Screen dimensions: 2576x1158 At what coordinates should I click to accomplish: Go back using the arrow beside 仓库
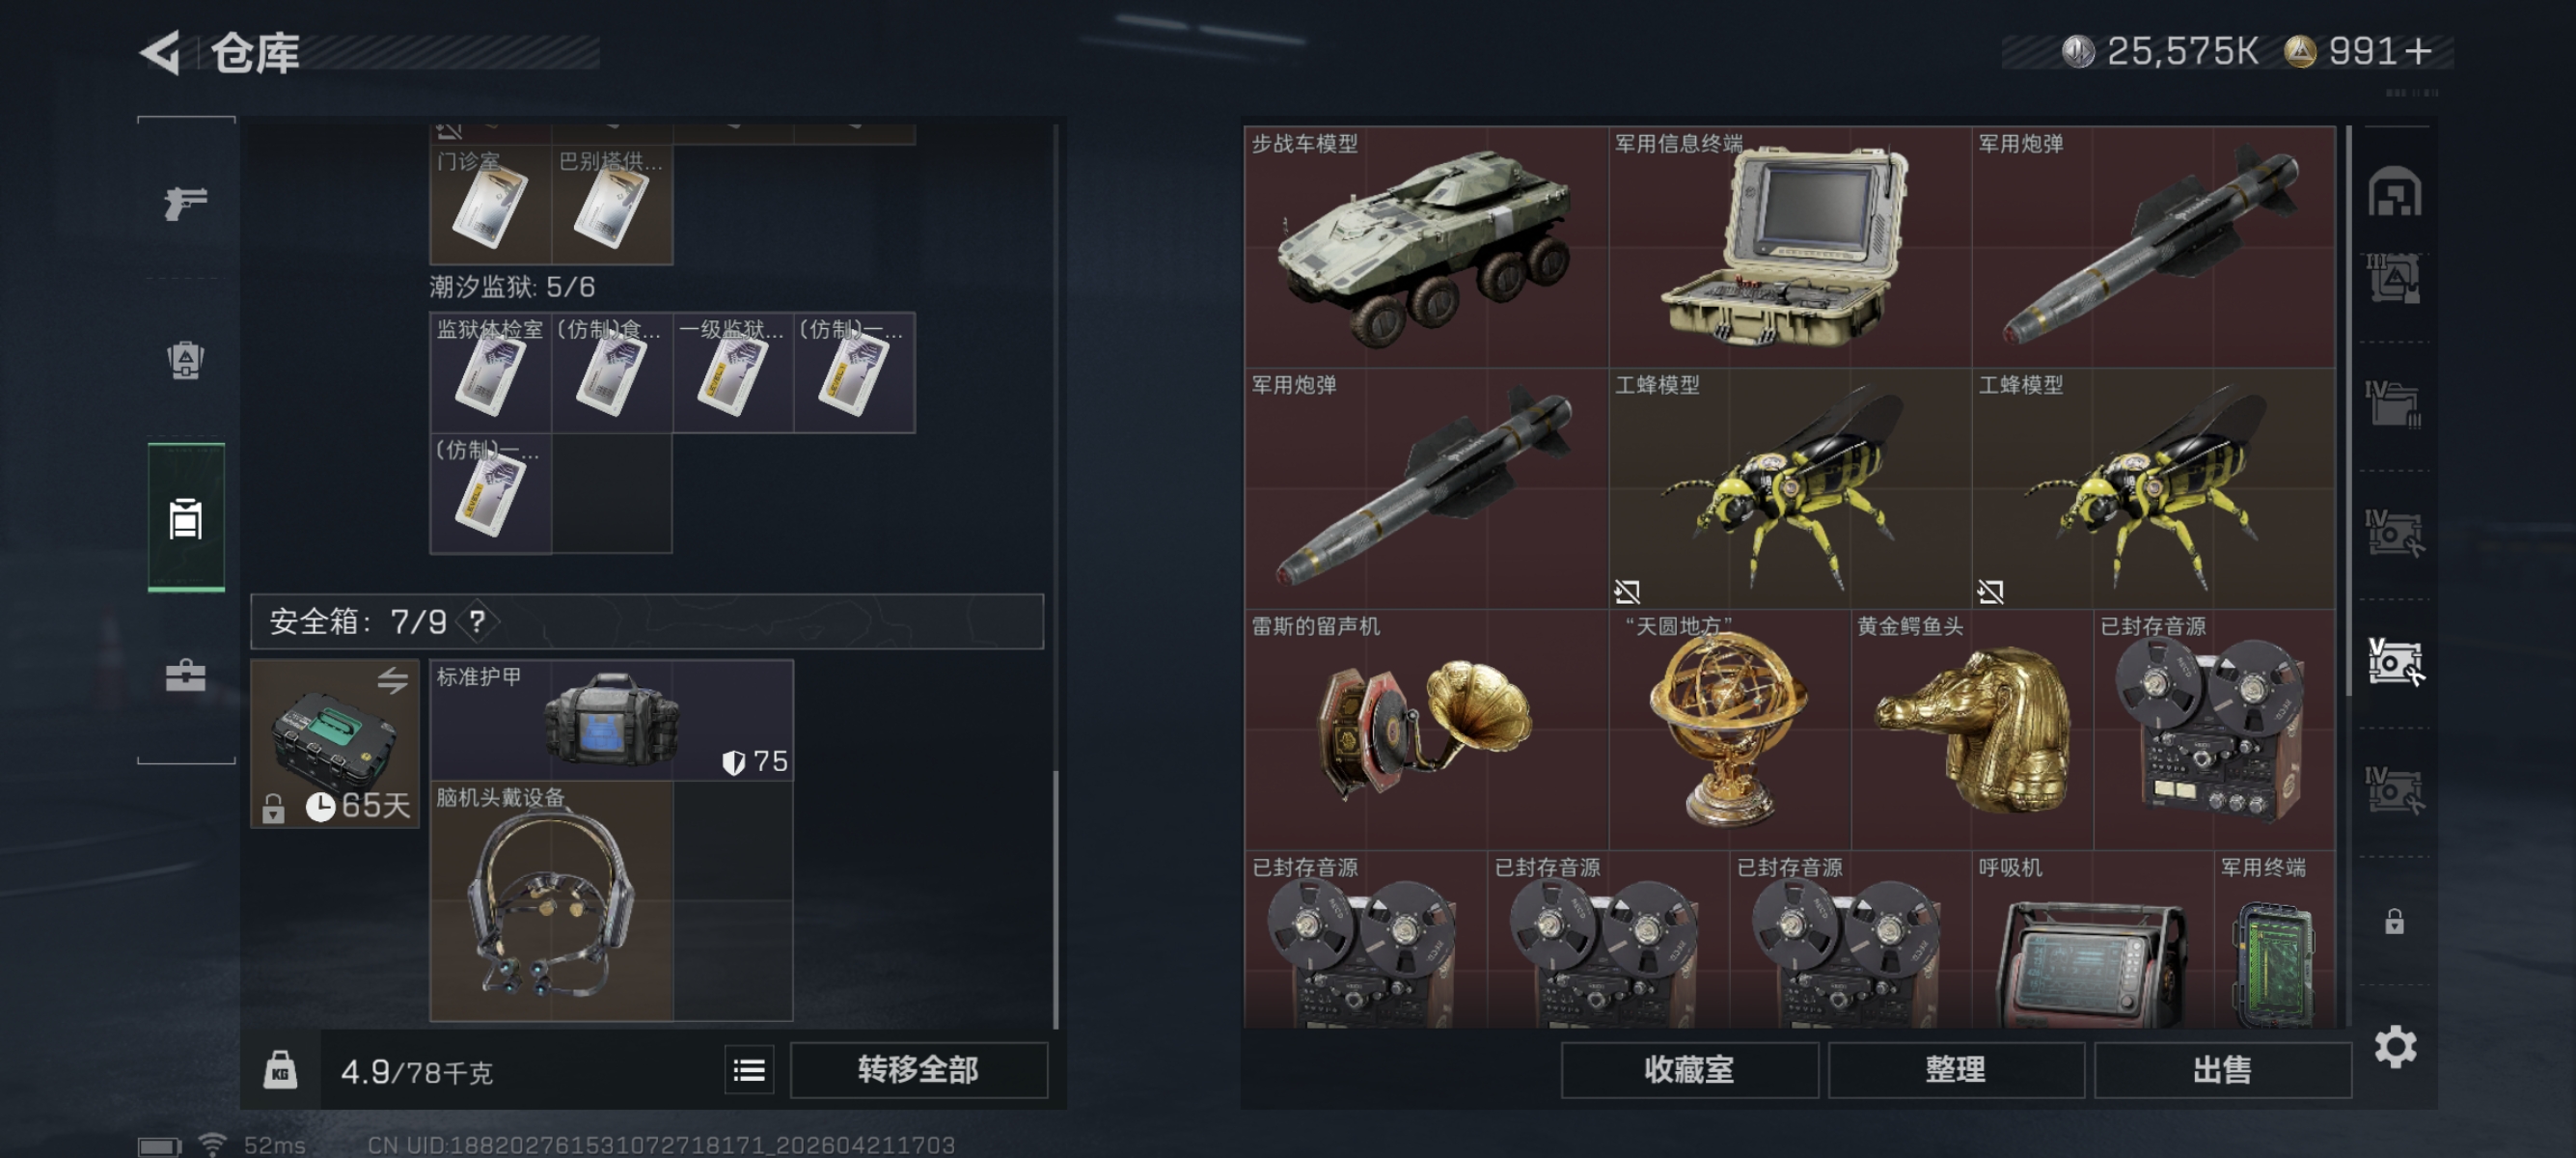pos(162,52)
